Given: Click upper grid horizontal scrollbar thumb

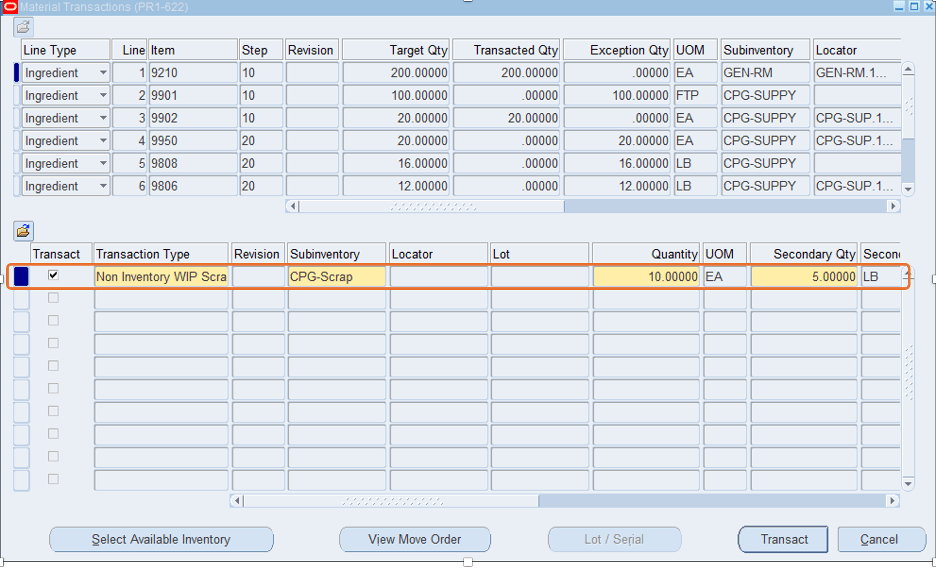Looking at the screenshot, I should pos(432,206).
